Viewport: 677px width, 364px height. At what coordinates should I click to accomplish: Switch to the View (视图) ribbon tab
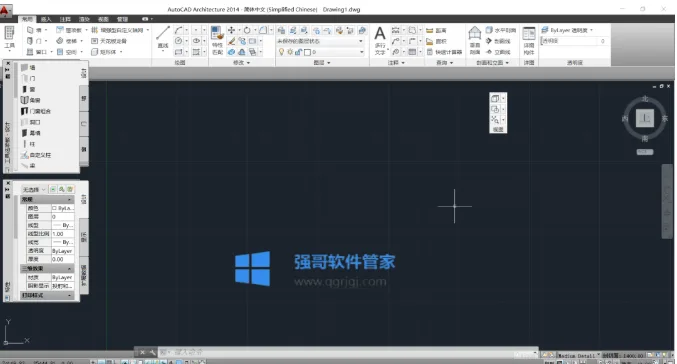tap(103, 19)
